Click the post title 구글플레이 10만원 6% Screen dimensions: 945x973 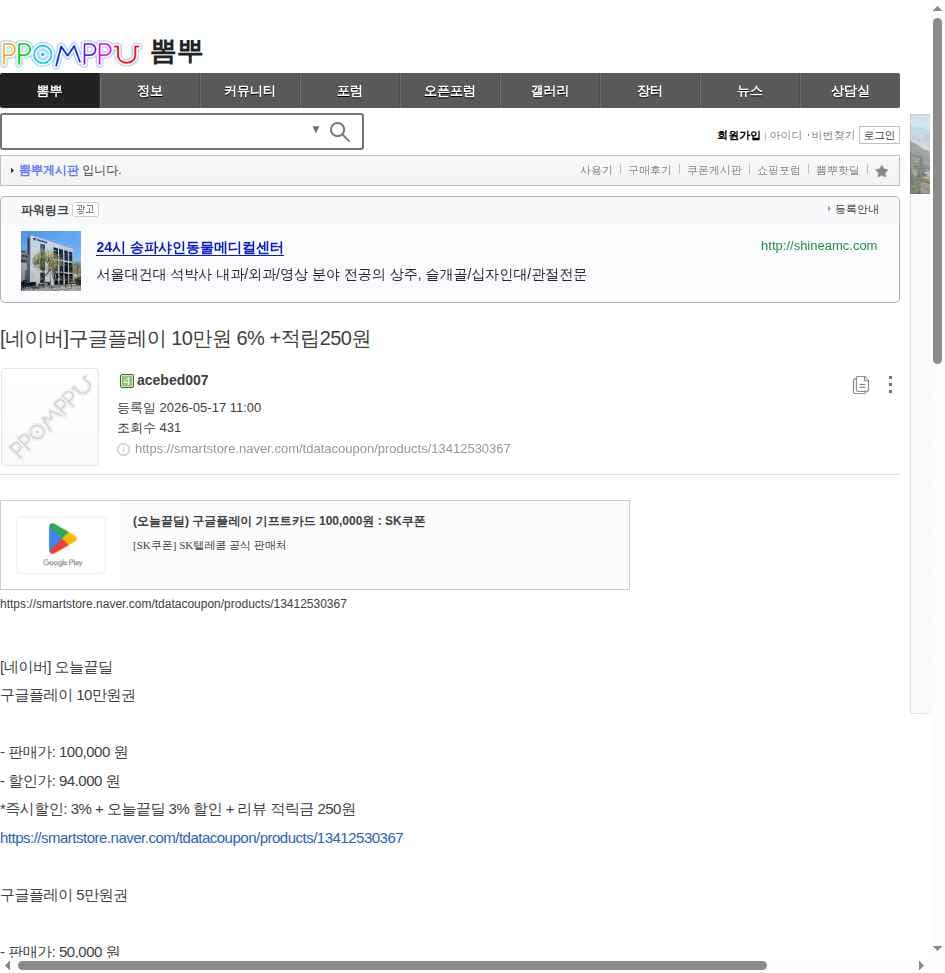click(x=185, y=339)
